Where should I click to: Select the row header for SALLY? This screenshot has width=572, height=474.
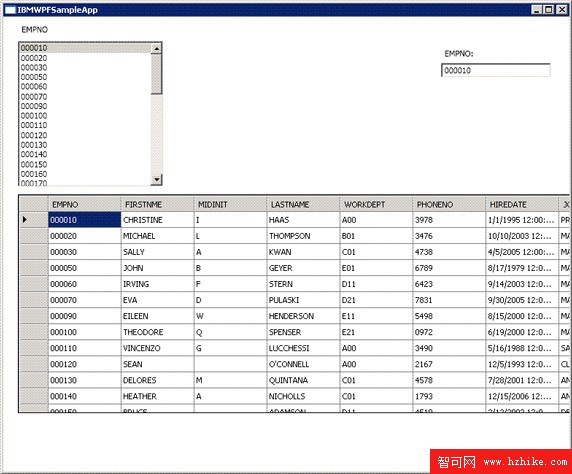(33, 252)
